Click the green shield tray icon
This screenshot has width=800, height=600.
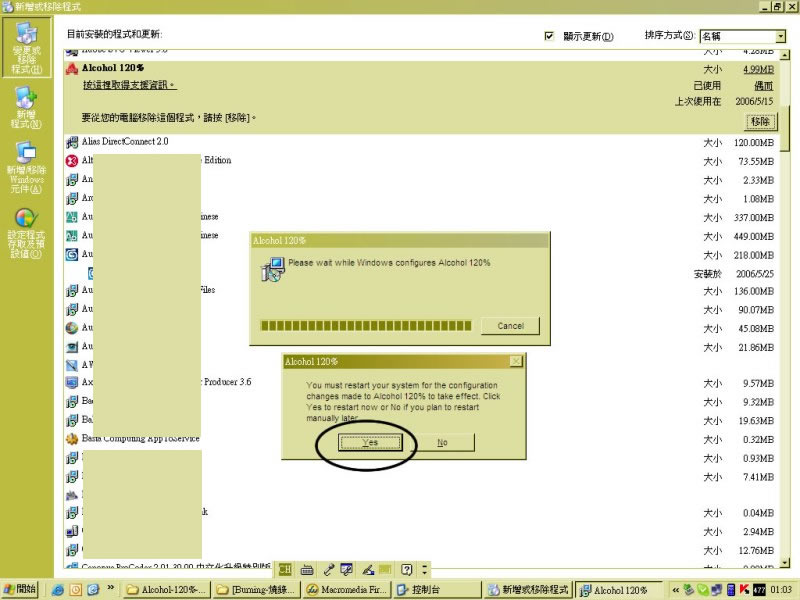click(x=703, y=590)
